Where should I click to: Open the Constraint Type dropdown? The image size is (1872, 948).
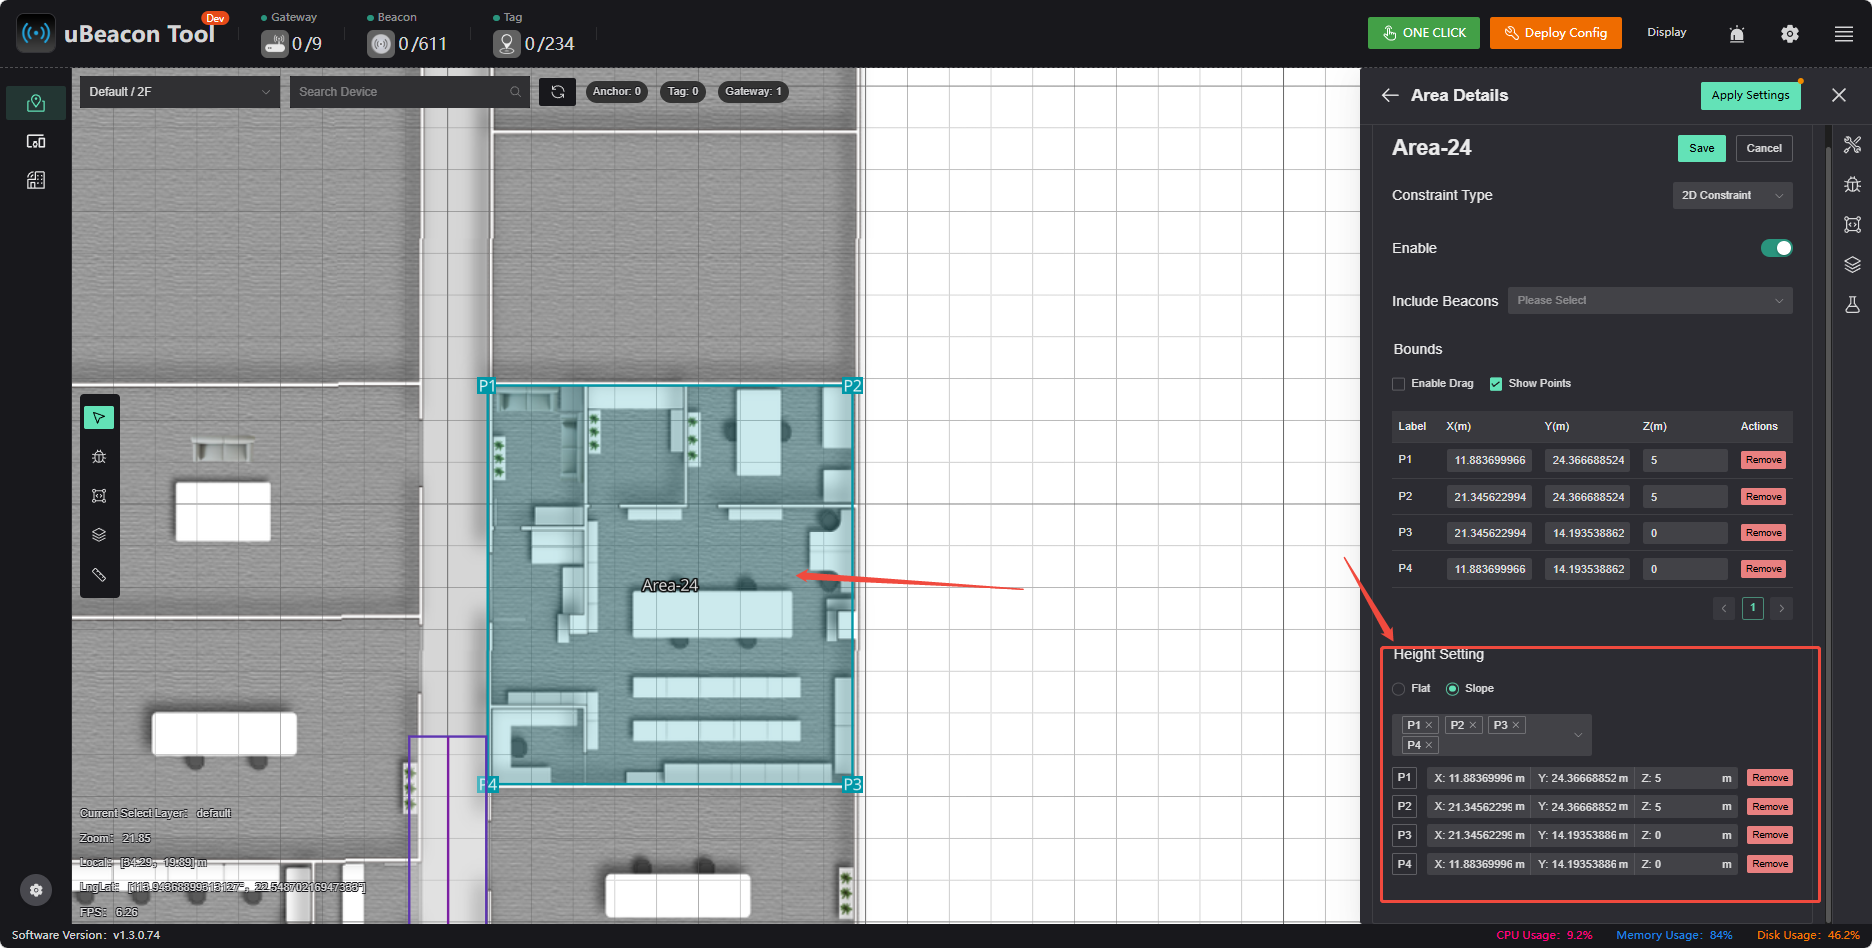[1732, 195]
